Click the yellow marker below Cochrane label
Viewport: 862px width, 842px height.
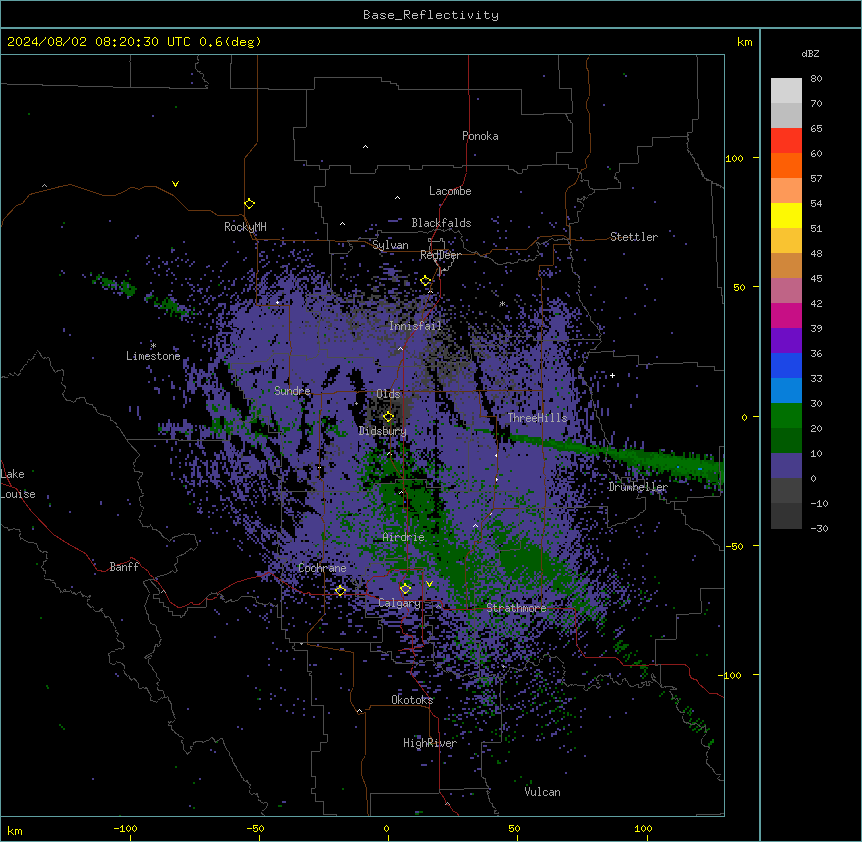(x=340, y=590)
